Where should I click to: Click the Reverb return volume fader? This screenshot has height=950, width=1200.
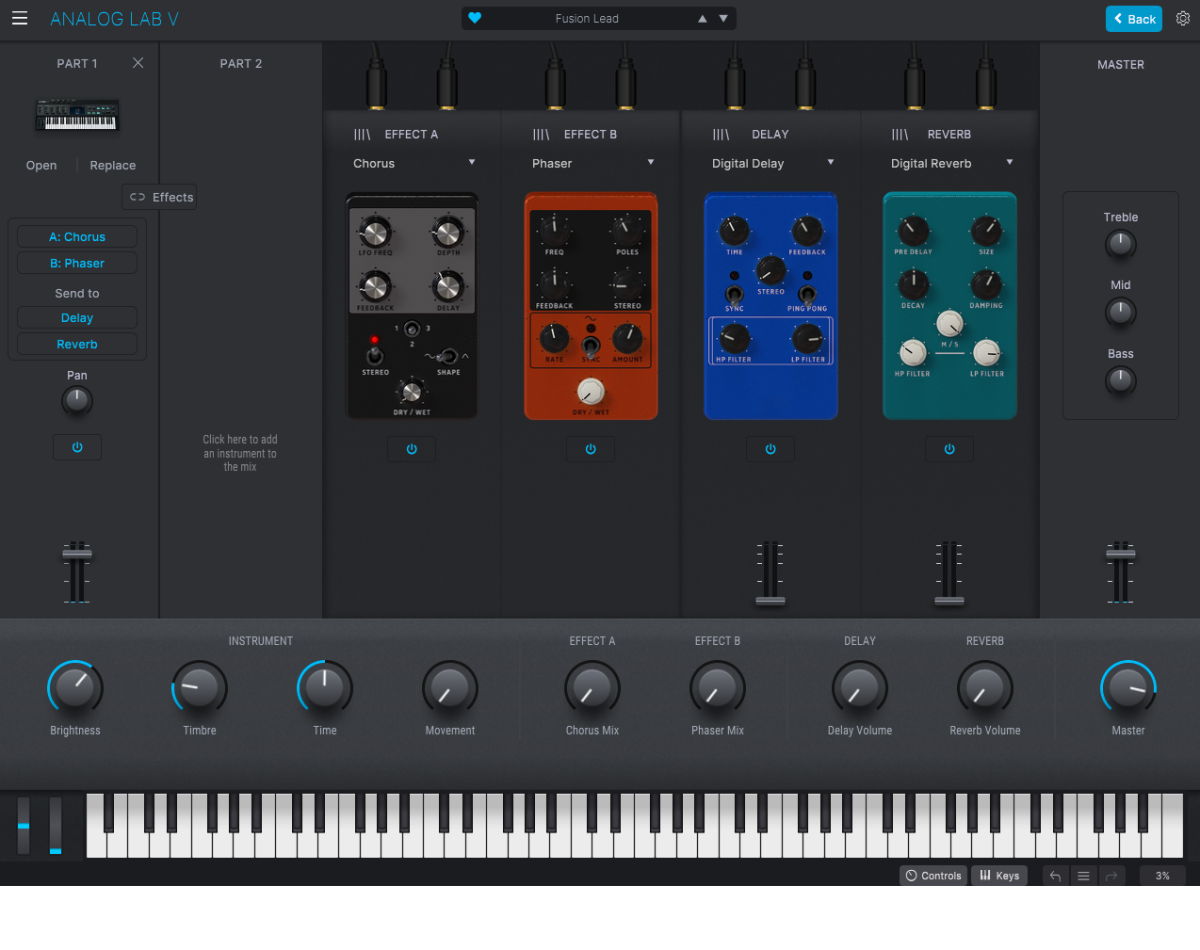[949, 600]
